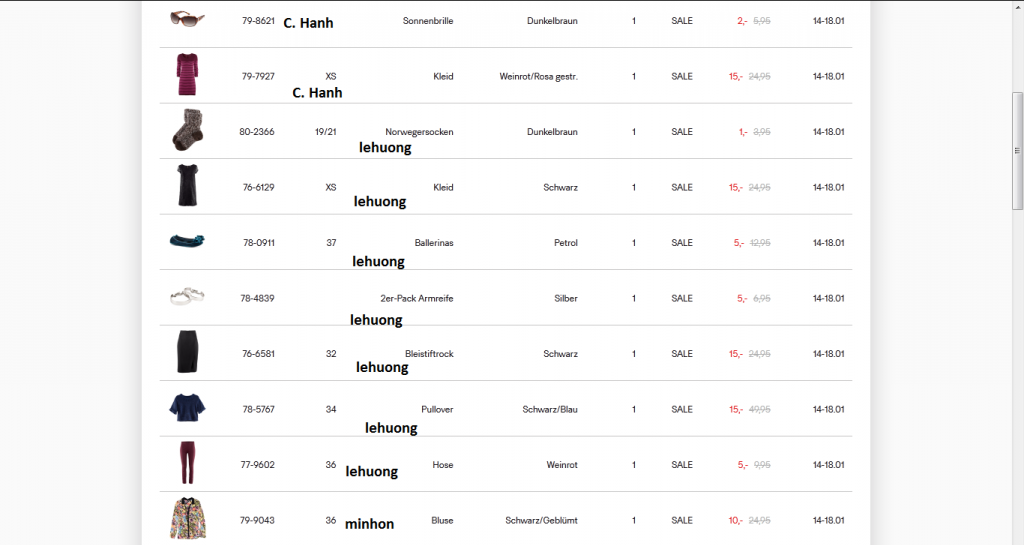Click the Bluse product name
The image size is (1024, 545).
pos(442,520)
